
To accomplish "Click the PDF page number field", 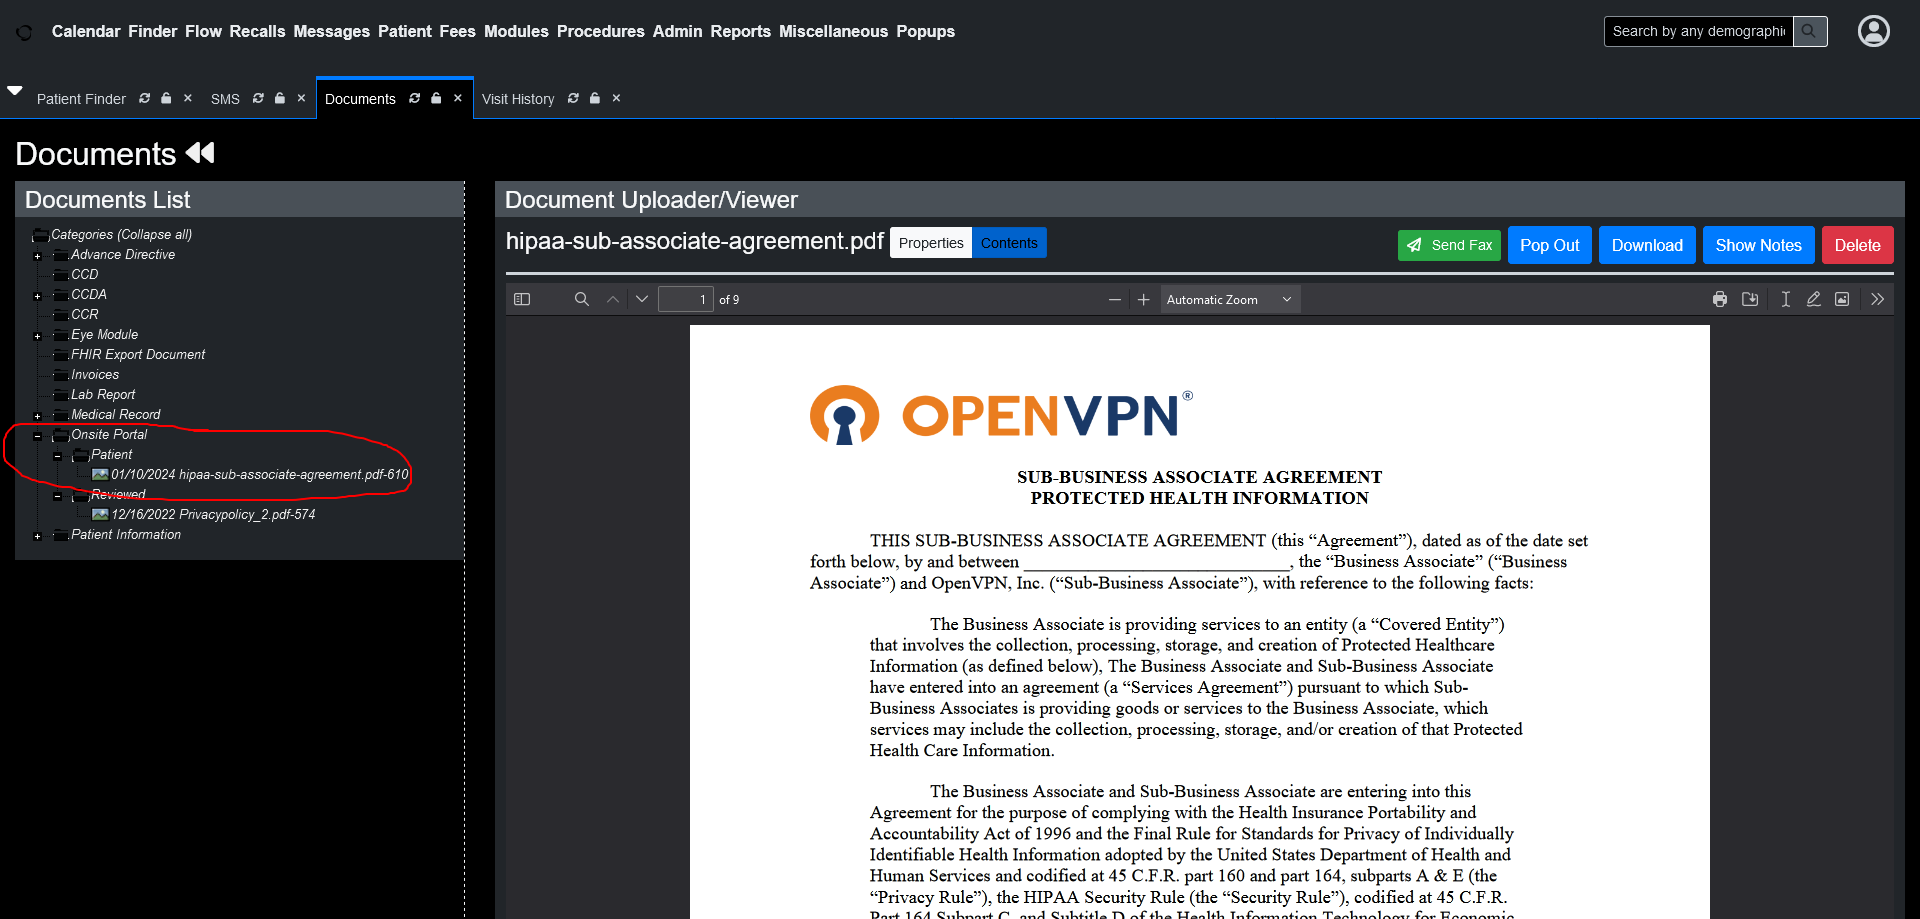I will tap(685, 299).
